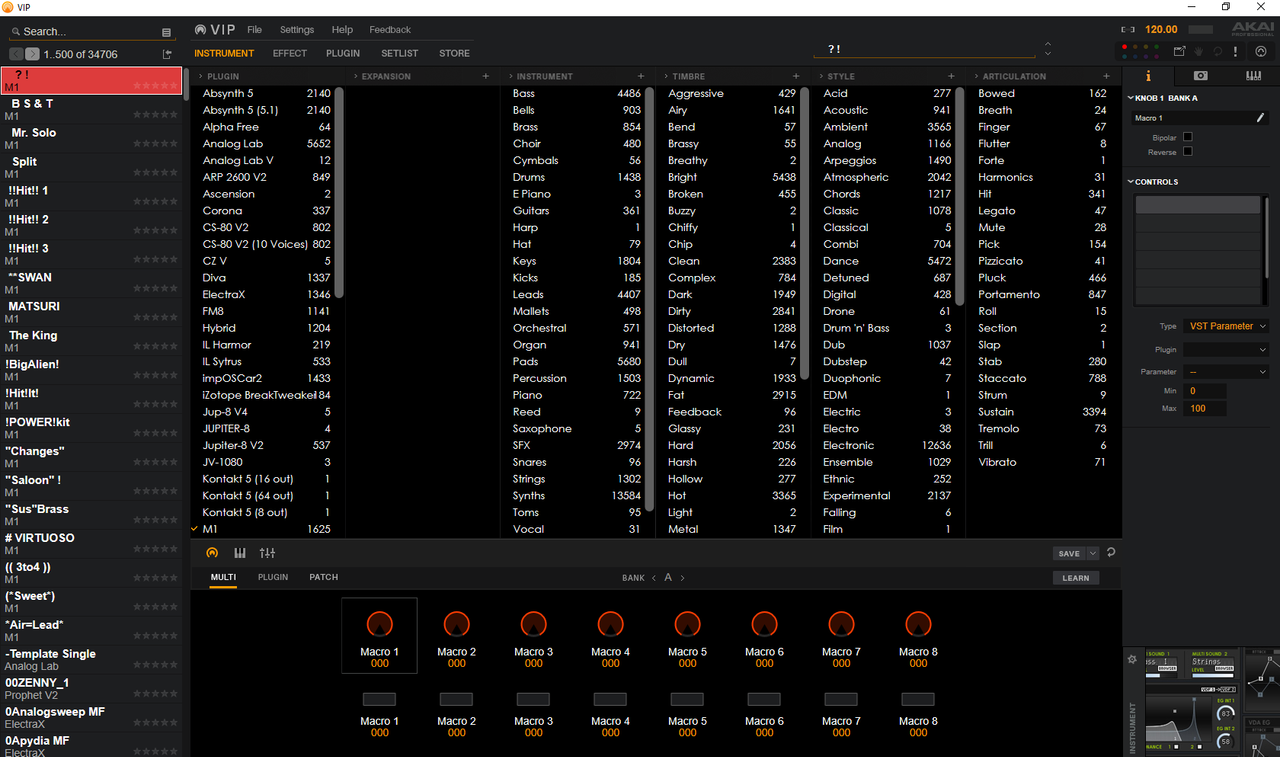
Task: Click the Macro 4 knob
Action: [610, 624]
